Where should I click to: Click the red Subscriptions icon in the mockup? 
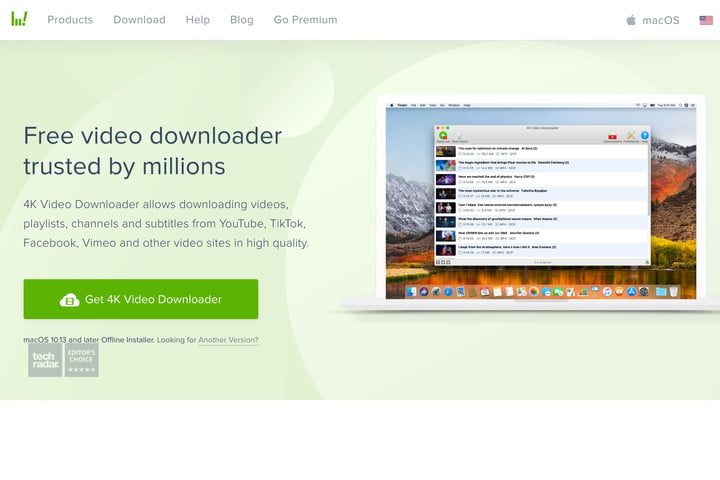coord(612,136)
